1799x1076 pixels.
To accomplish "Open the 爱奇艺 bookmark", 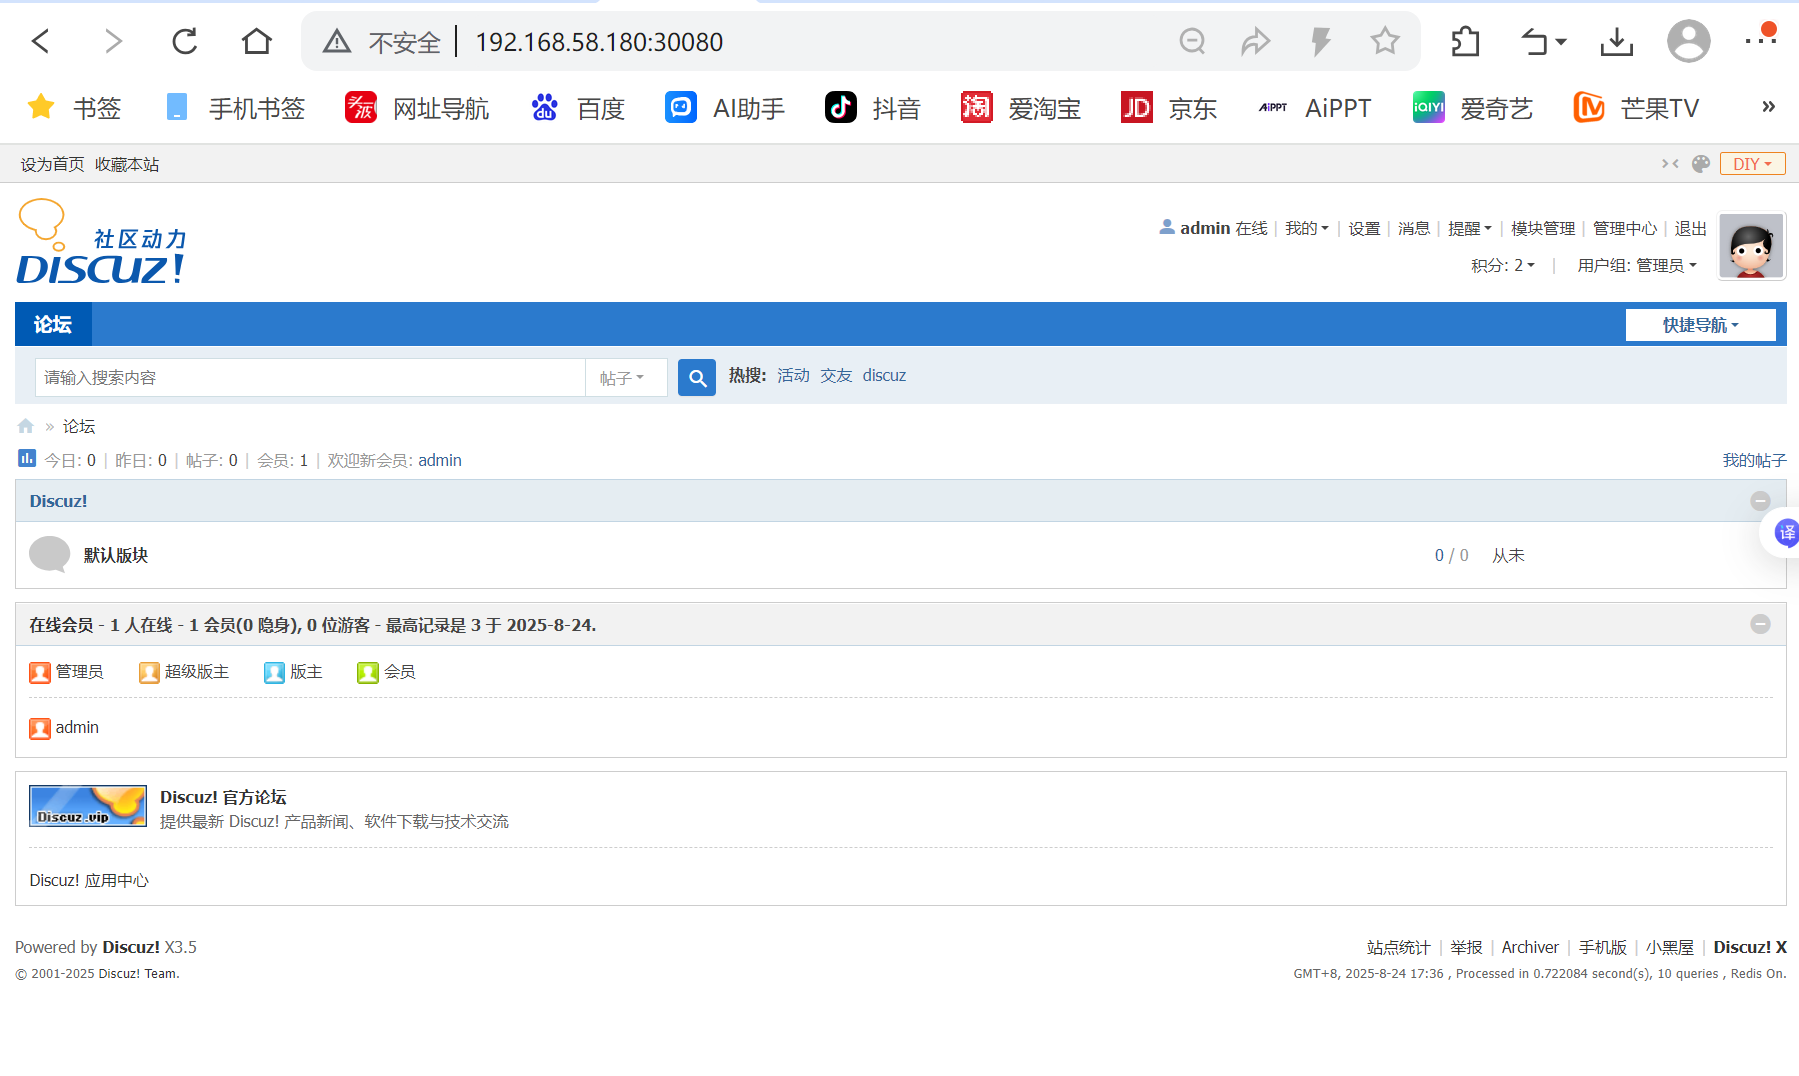I will (x=1473, y=107).
